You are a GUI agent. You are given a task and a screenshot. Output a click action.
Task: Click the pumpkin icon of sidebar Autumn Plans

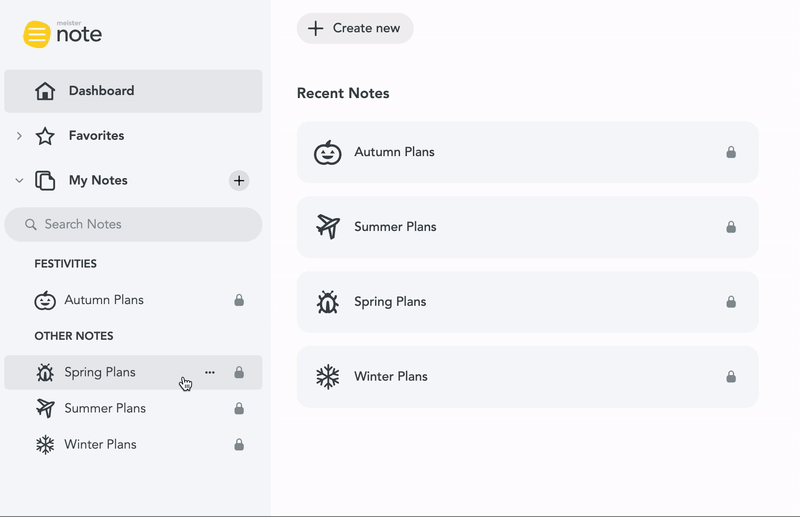coord(45,300)
